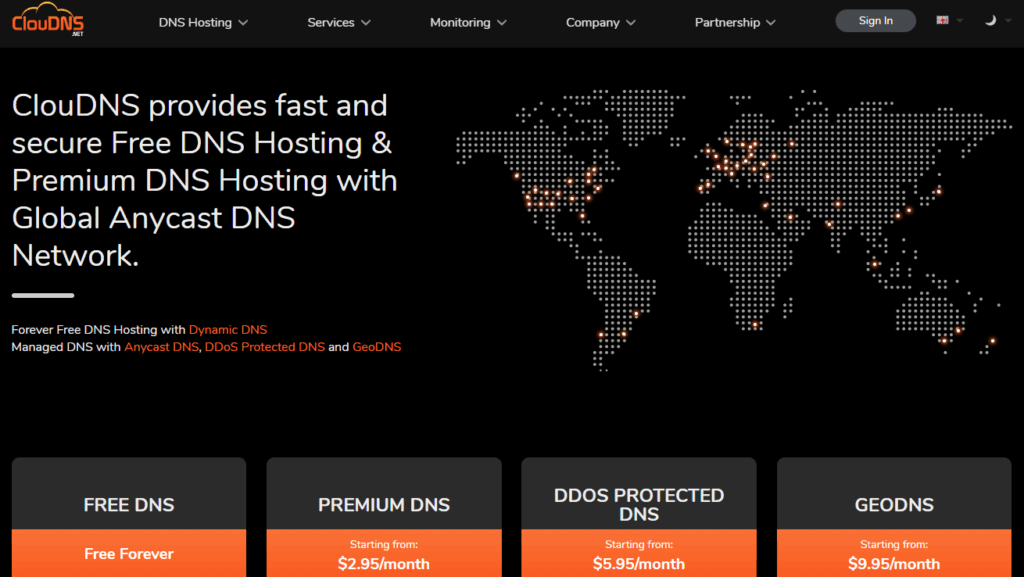Click the main headline about Free DNS Hosting
The width and height of the screenshot is (1024, 577).
204,180
